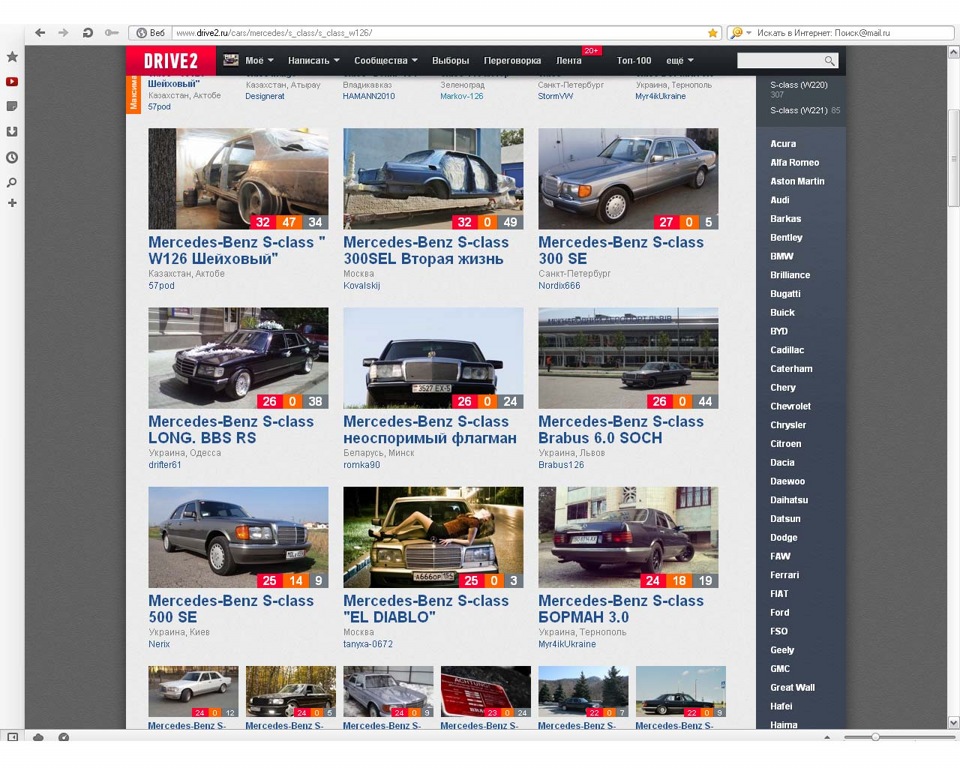Open user profile 'Nordix666'
960x768 pixels.
click(559, 285)
